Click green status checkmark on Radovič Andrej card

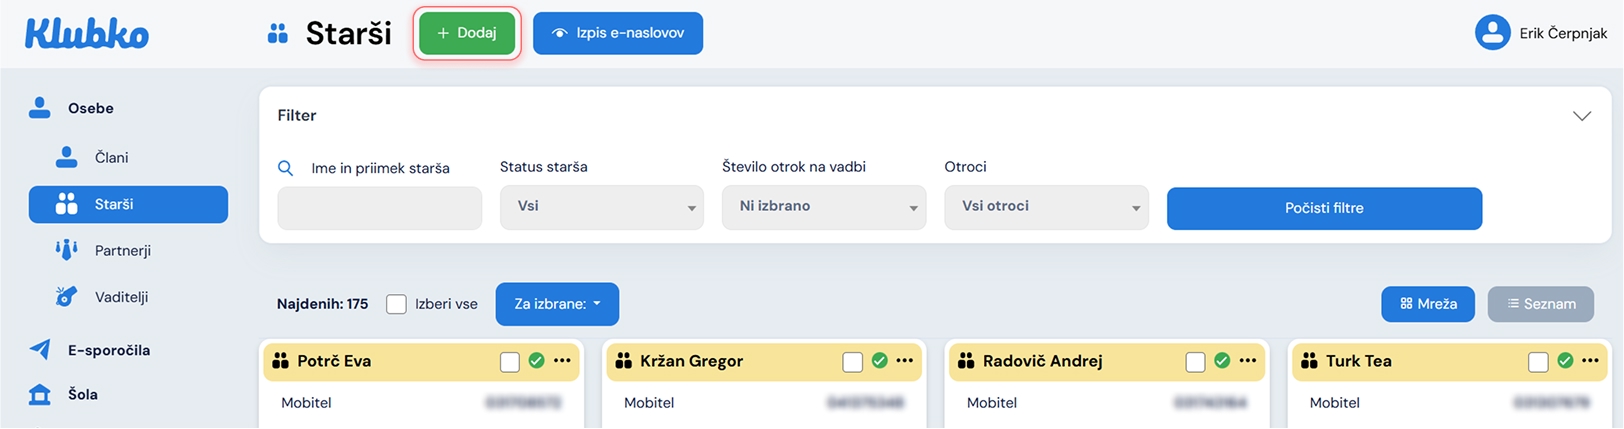point(1222,361)
